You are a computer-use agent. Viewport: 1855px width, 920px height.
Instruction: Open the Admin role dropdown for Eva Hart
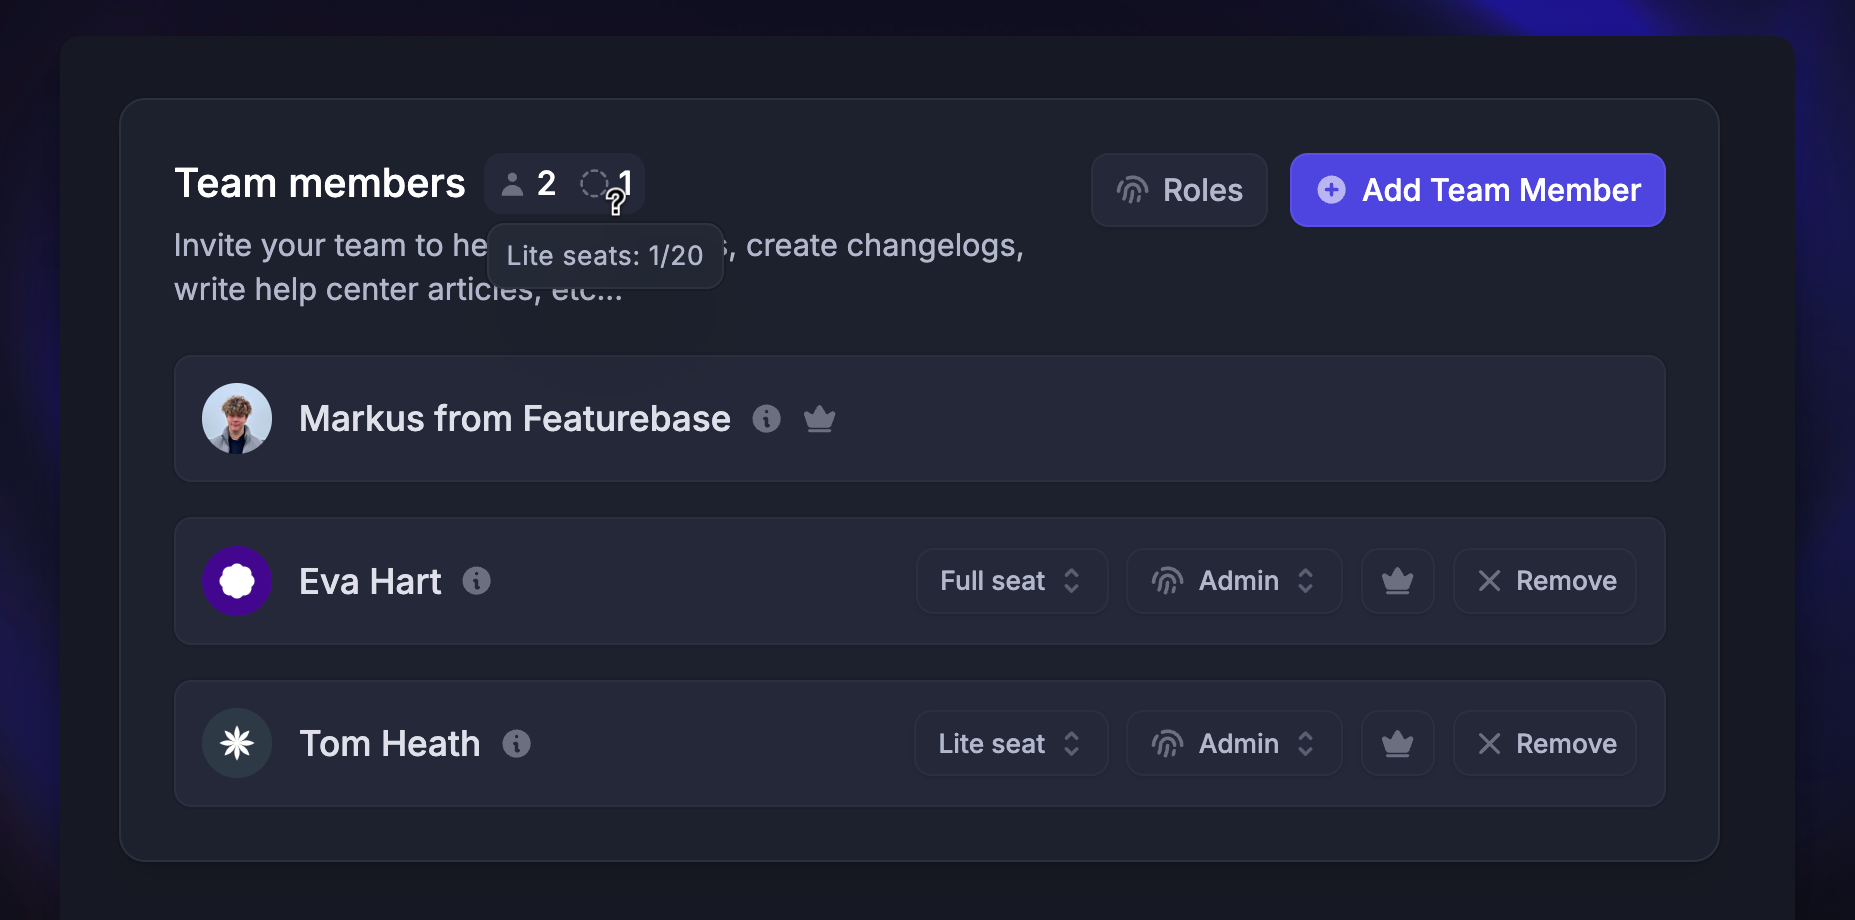click(x=1234, y=581)
